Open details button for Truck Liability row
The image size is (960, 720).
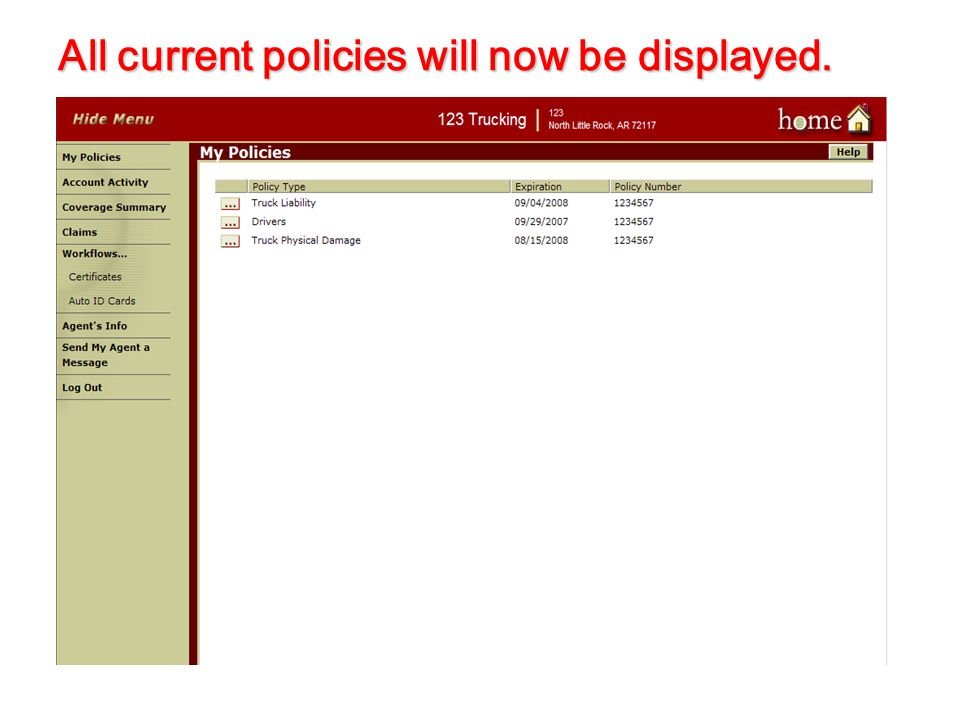(230, 204)
